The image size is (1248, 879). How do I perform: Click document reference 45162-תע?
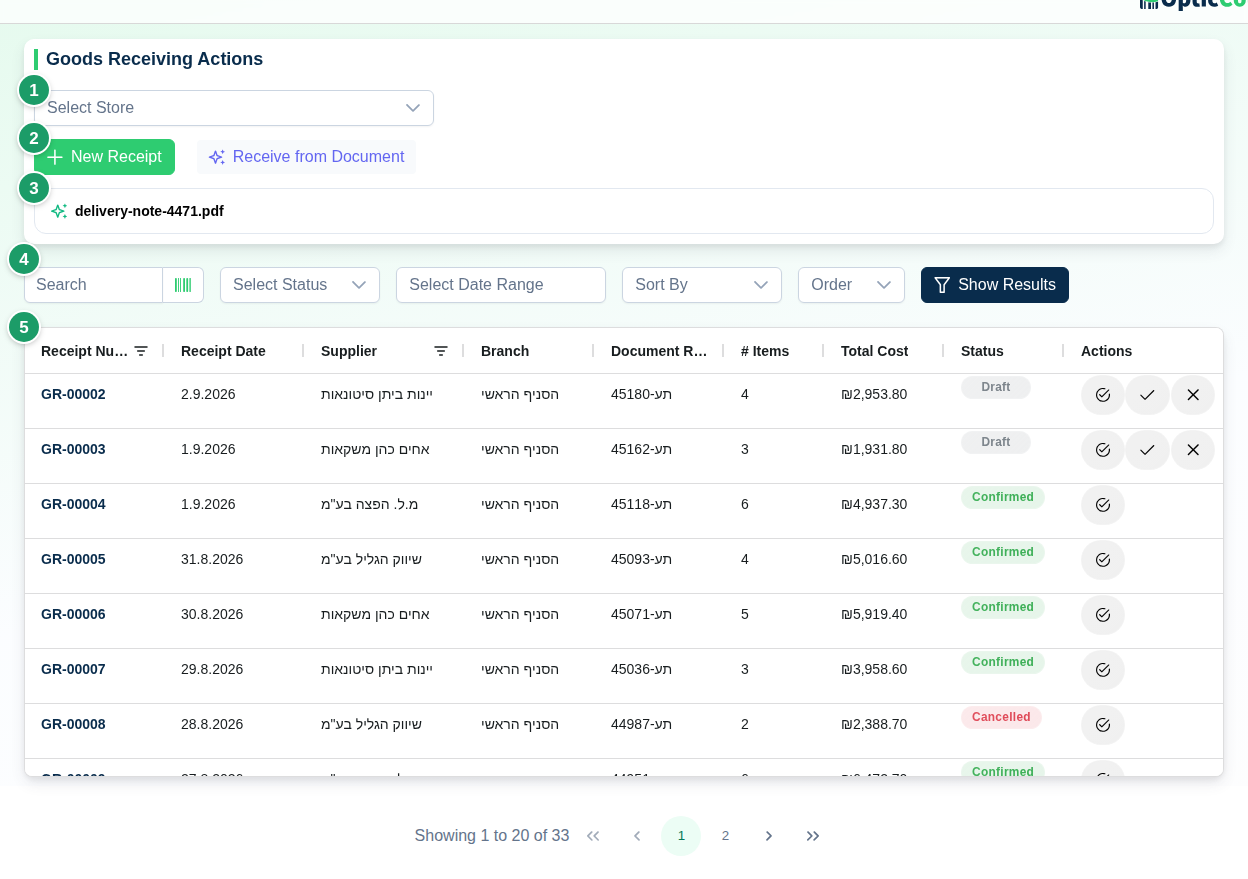641,449
